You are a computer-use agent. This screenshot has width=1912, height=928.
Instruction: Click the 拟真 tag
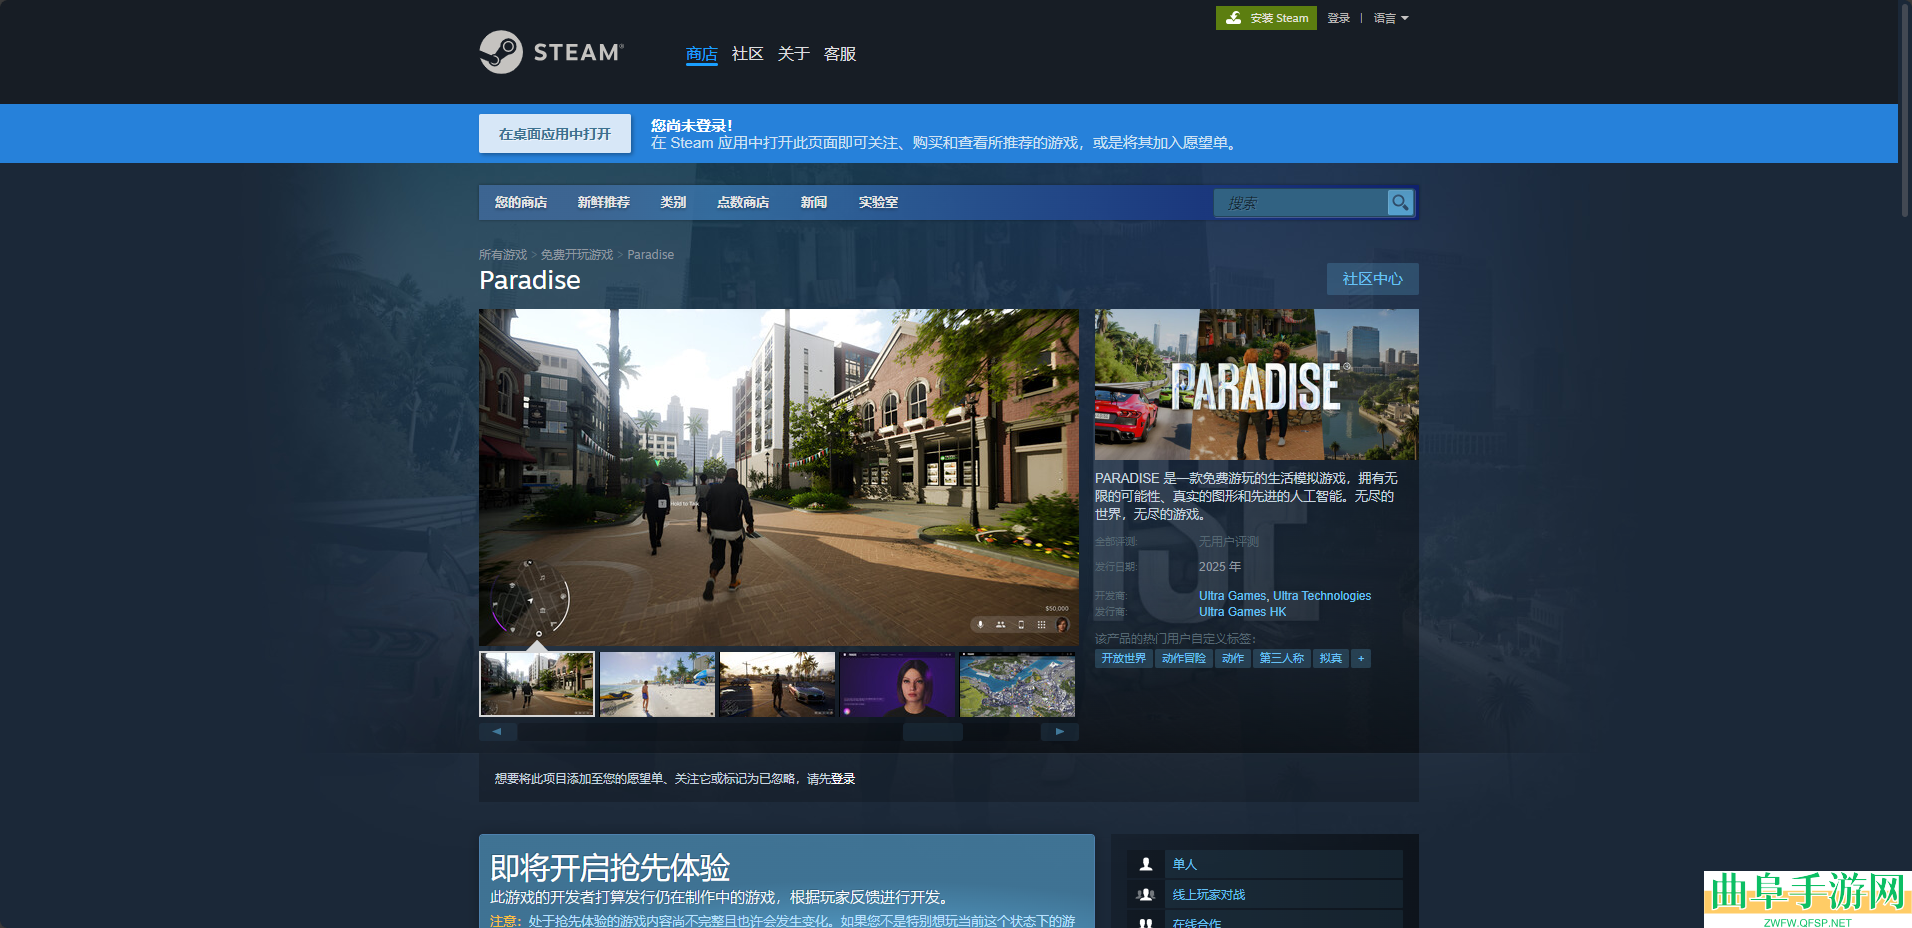point(1331,658)
